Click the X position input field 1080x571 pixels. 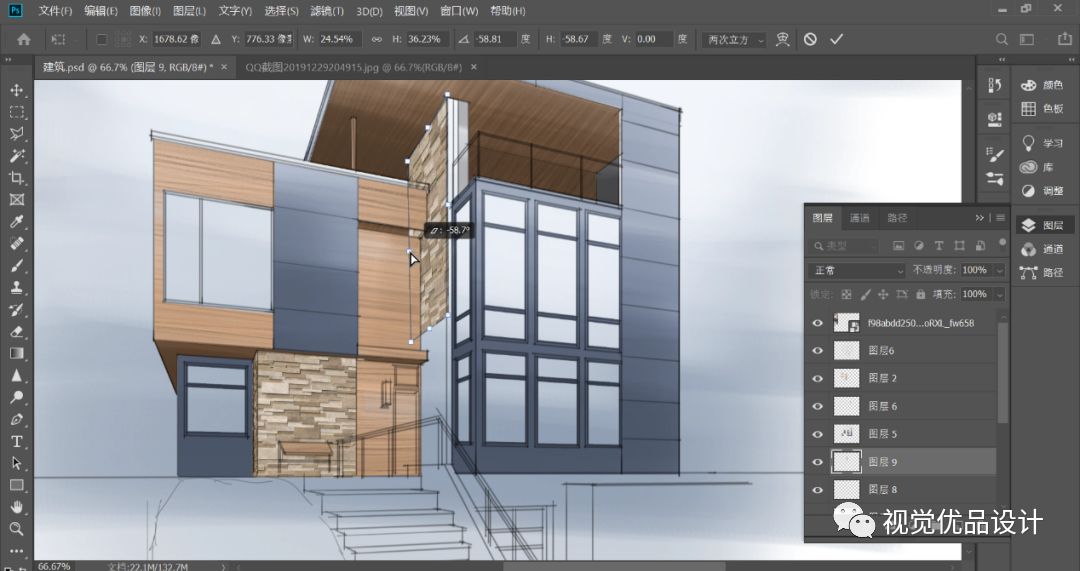[176, 39]
